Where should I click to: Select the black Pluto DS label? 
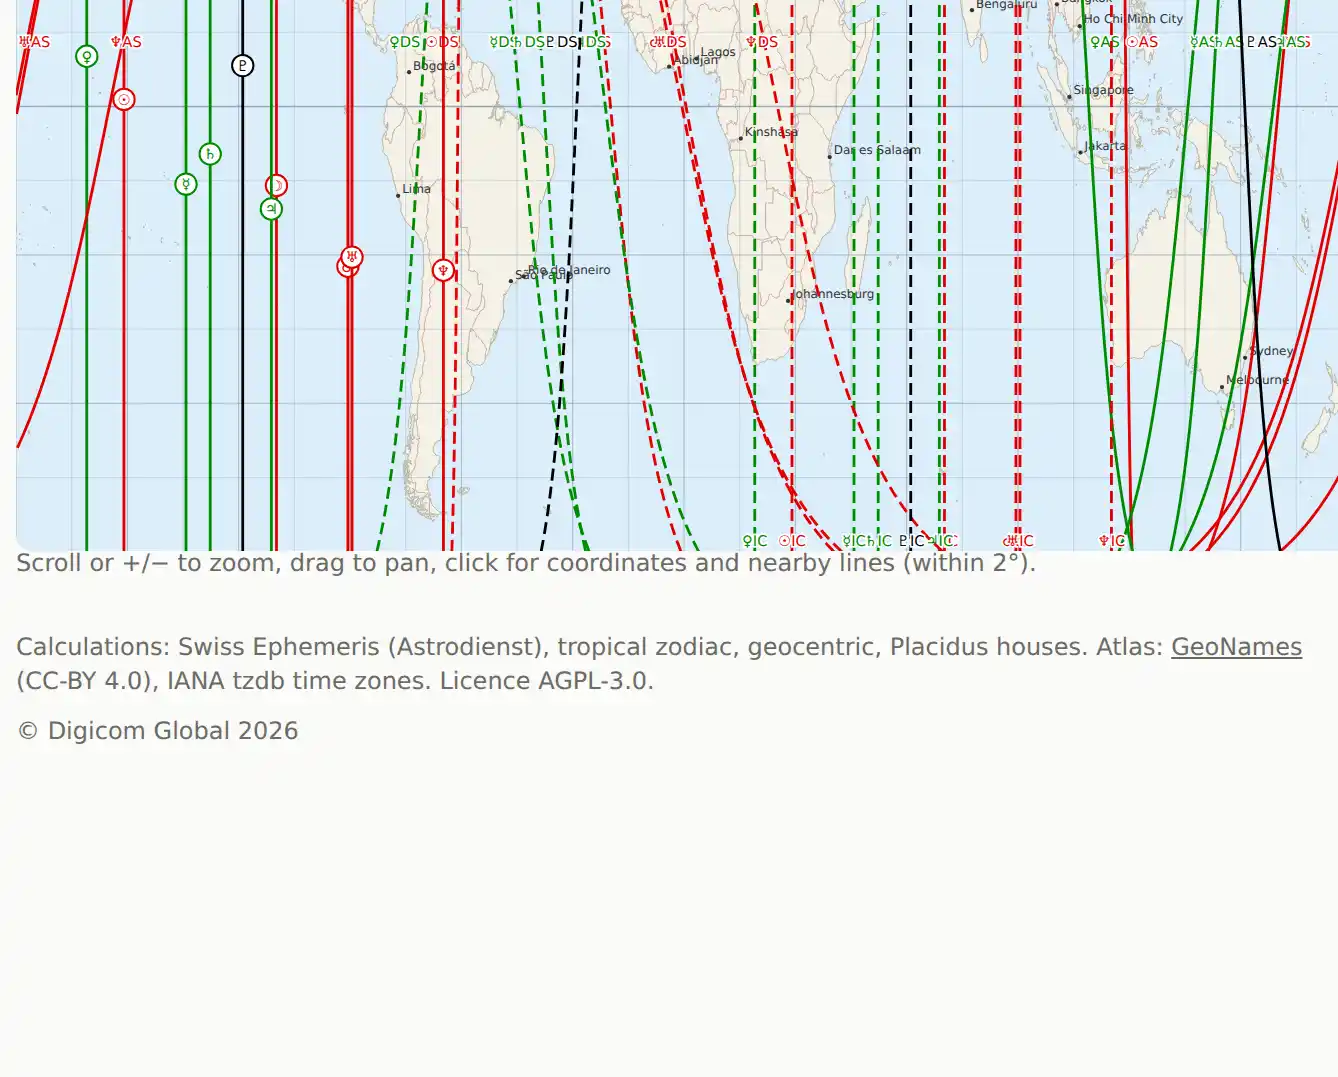562,42
